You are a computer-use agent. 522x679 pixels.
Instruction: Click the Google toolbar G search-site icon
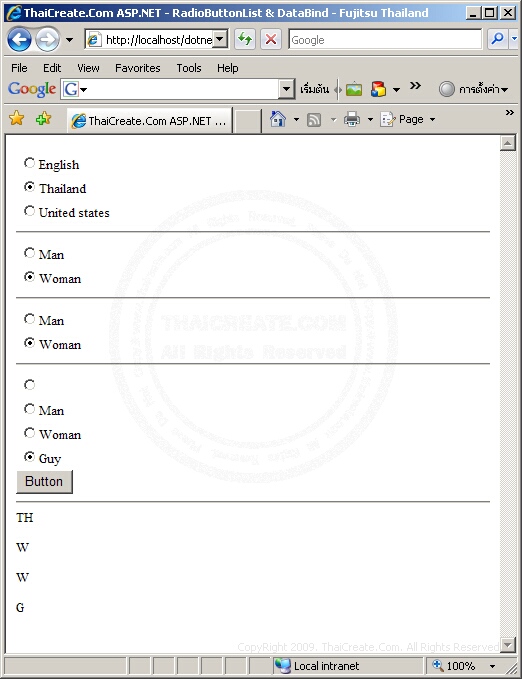click(71, 89)
